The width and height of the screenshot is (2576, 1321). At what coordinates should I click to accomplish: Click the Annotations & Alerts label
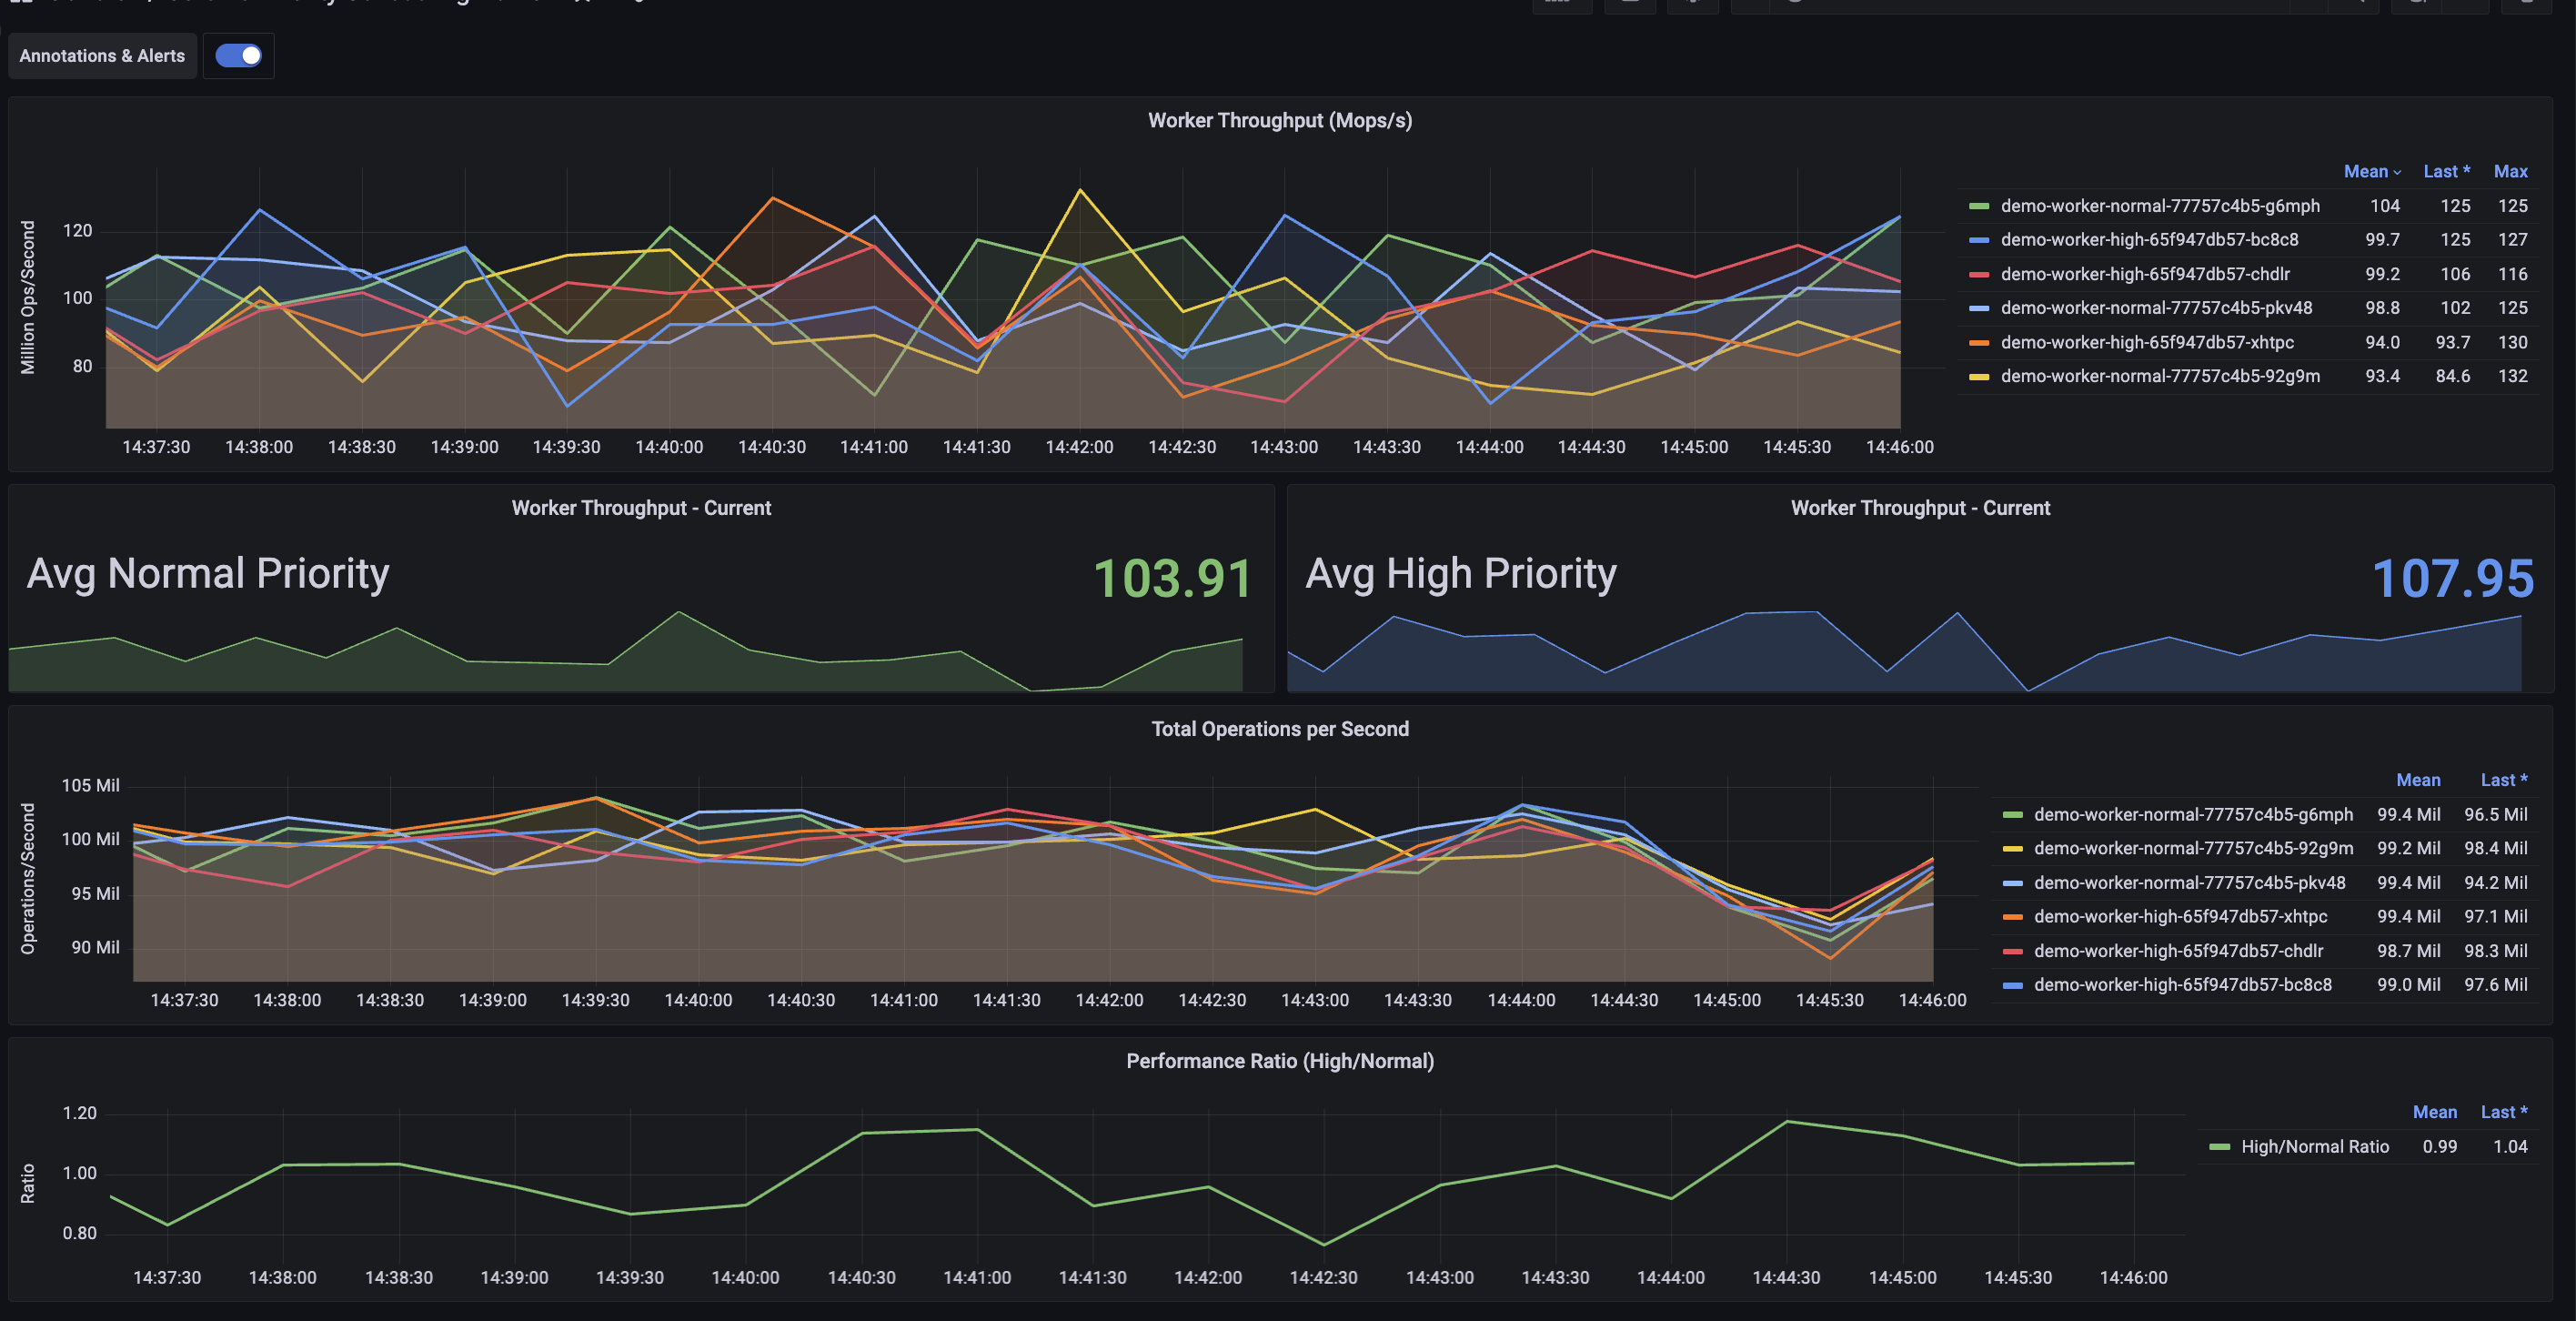pyautogui.click(x=102, y=56)
